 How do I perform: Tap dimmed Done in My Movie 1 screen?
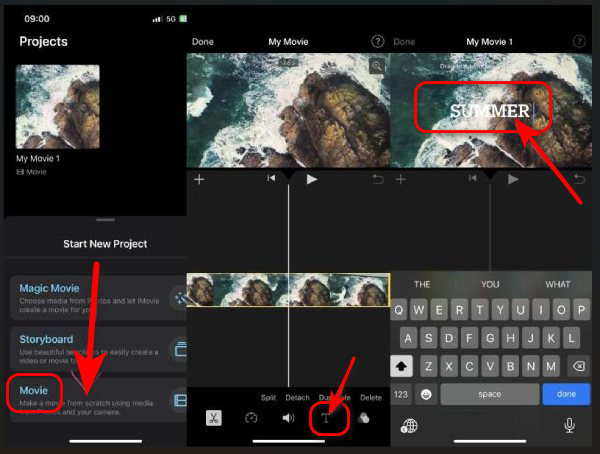click(404, 42)
